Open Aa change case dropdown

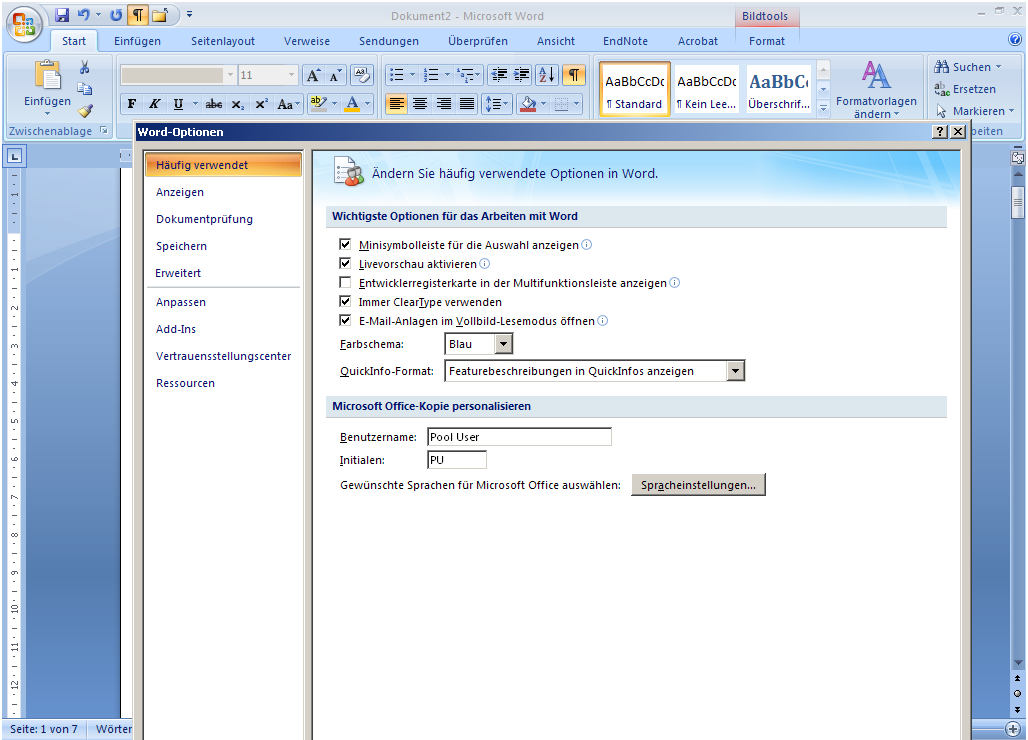tap(288, 104)
